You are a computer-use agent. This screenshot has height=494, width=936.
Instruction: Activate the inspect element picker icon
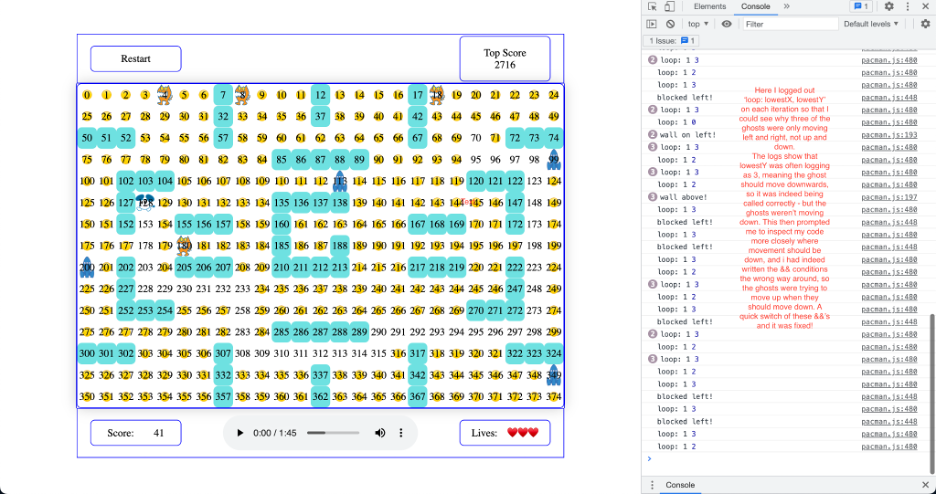pos(652,7)
